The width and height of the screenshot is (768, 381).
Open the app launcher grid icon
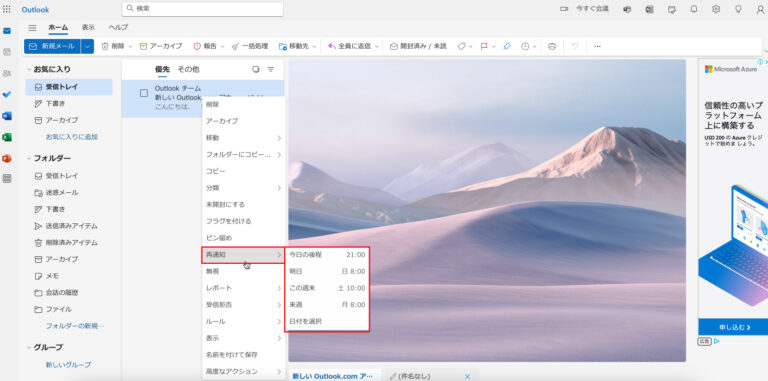tap(7, 9)
